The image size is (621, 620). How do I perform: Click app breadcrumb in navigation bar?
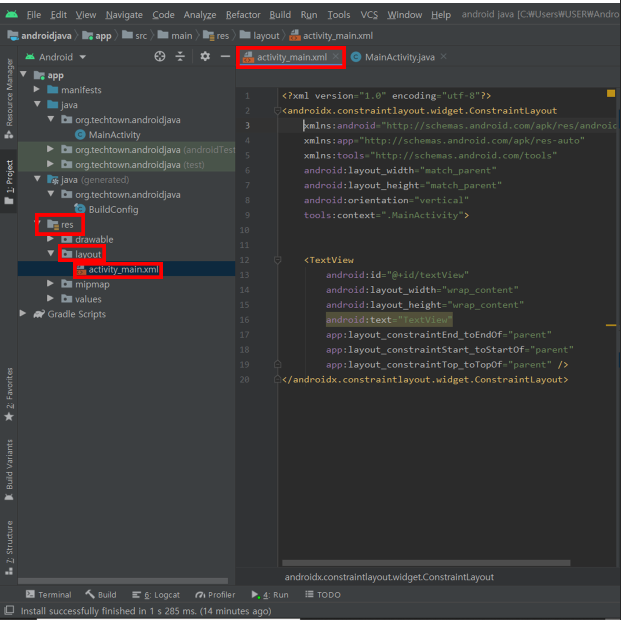click(x=97, y=36)
